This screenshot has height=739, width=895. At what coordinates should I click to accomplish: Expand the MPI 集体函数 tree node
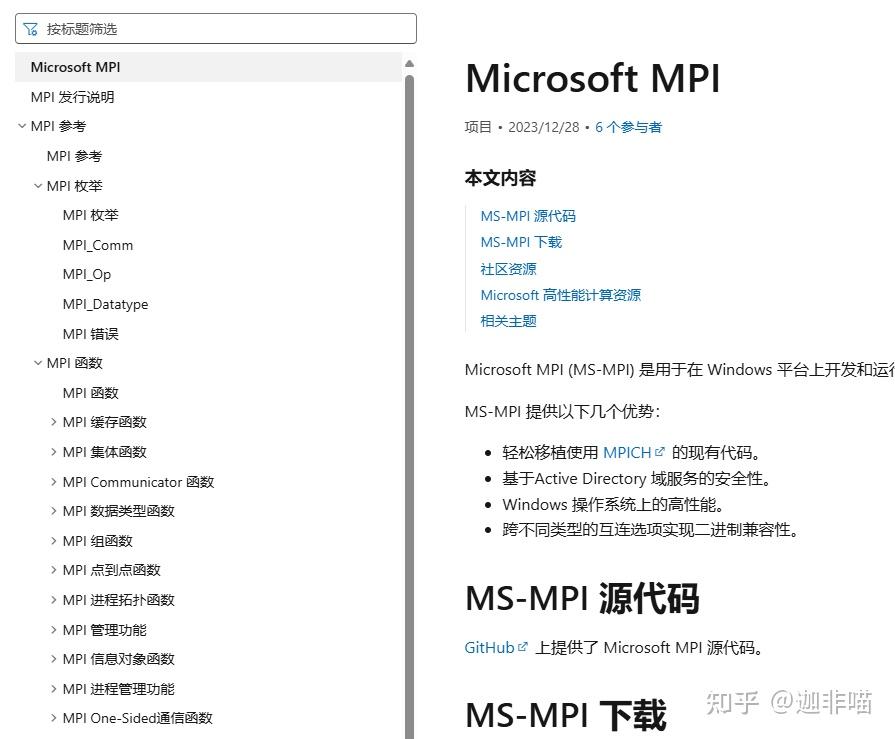point(53,451)
